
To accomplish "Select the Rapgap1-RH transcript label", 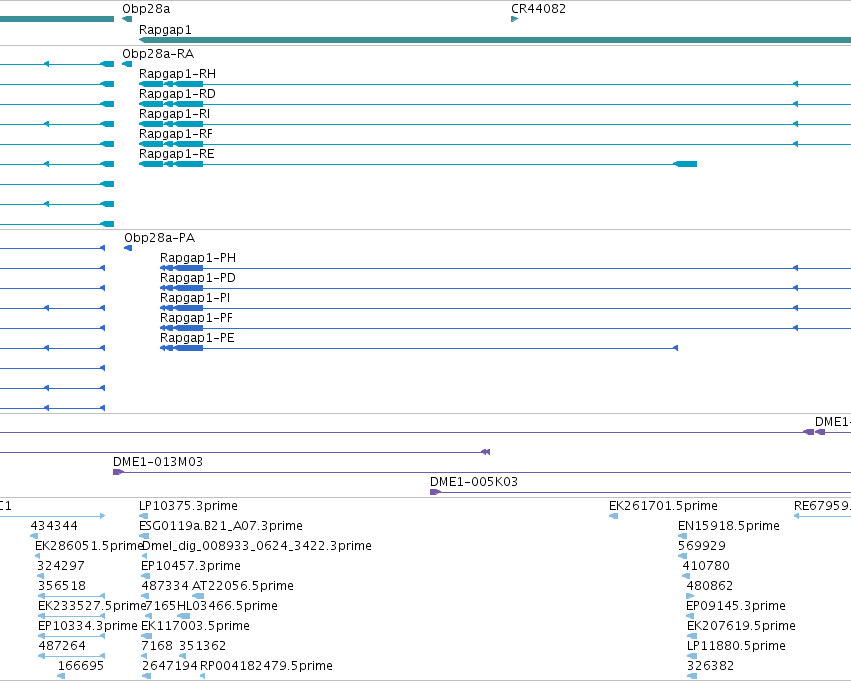I will (177, 74).
